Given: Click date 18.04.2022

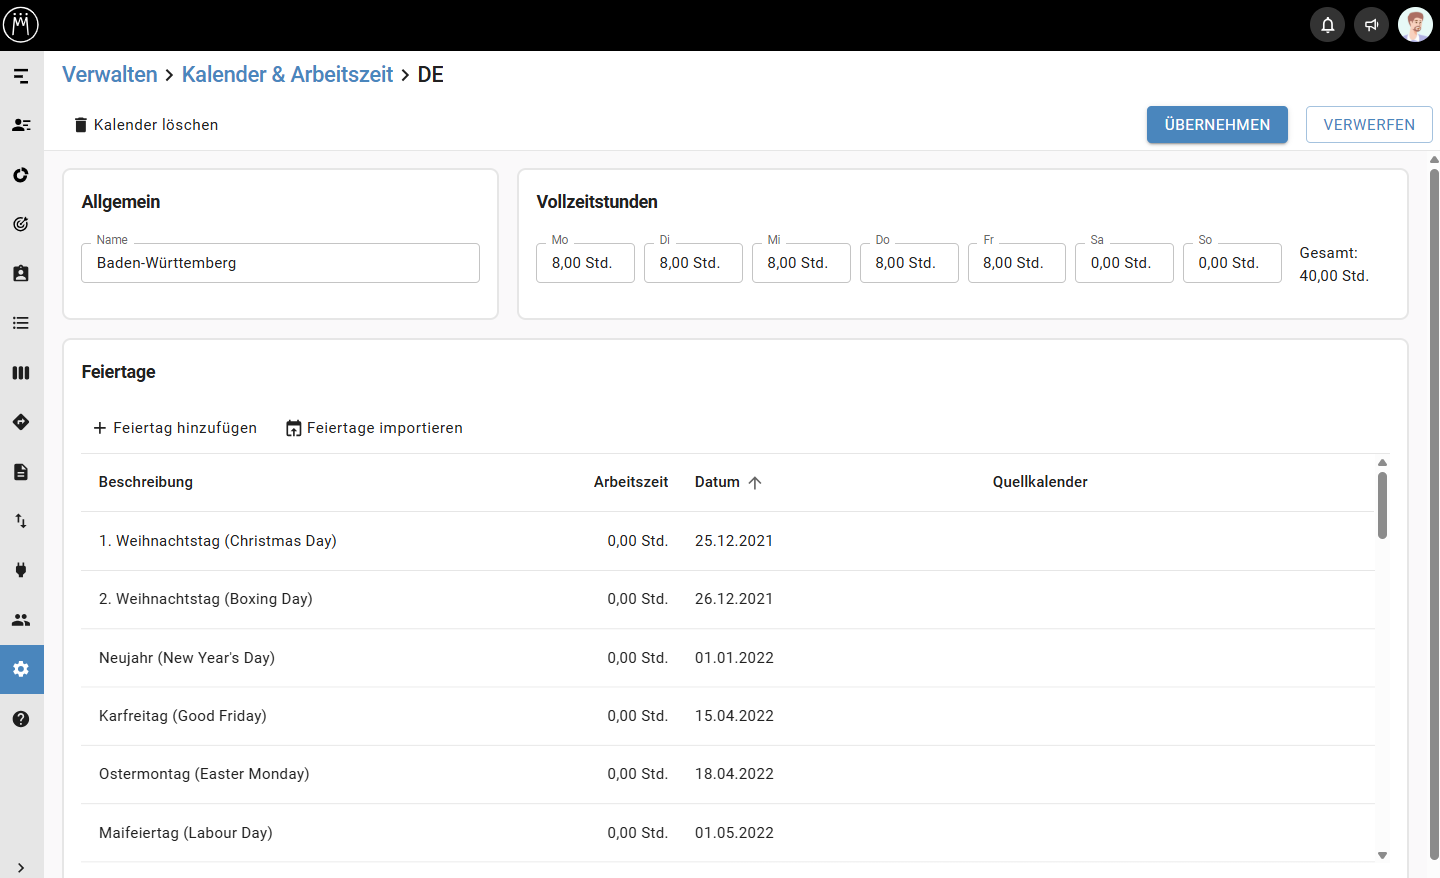Looking at the screenshot, I should (x=734, y=774).
